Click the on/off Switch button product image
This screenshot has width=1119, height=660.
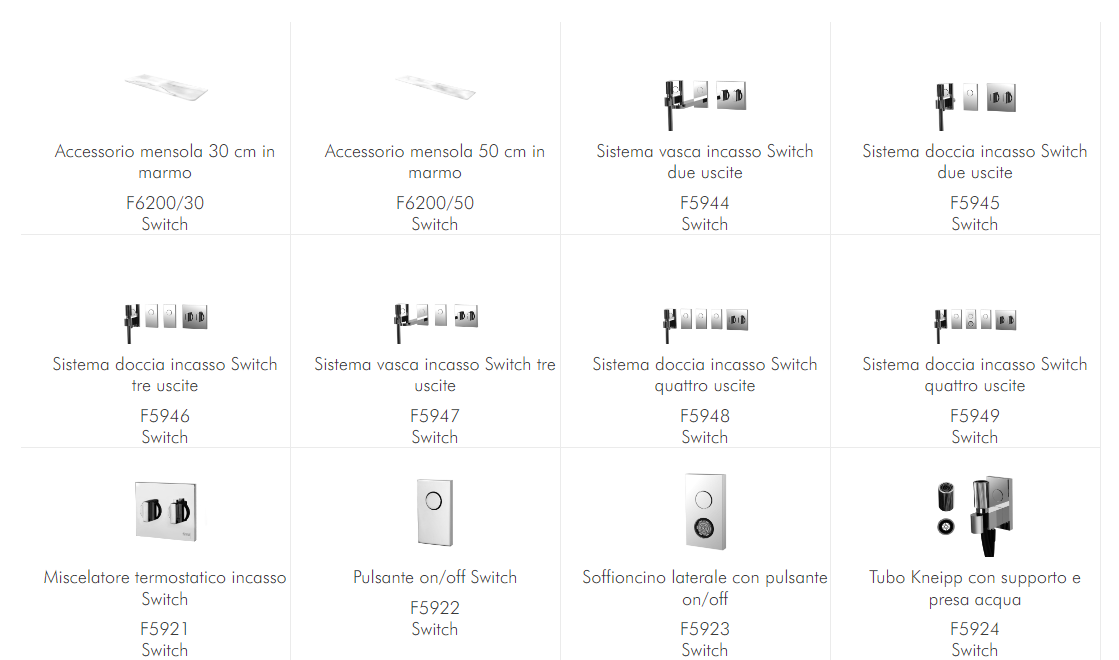tap(435, 512)
